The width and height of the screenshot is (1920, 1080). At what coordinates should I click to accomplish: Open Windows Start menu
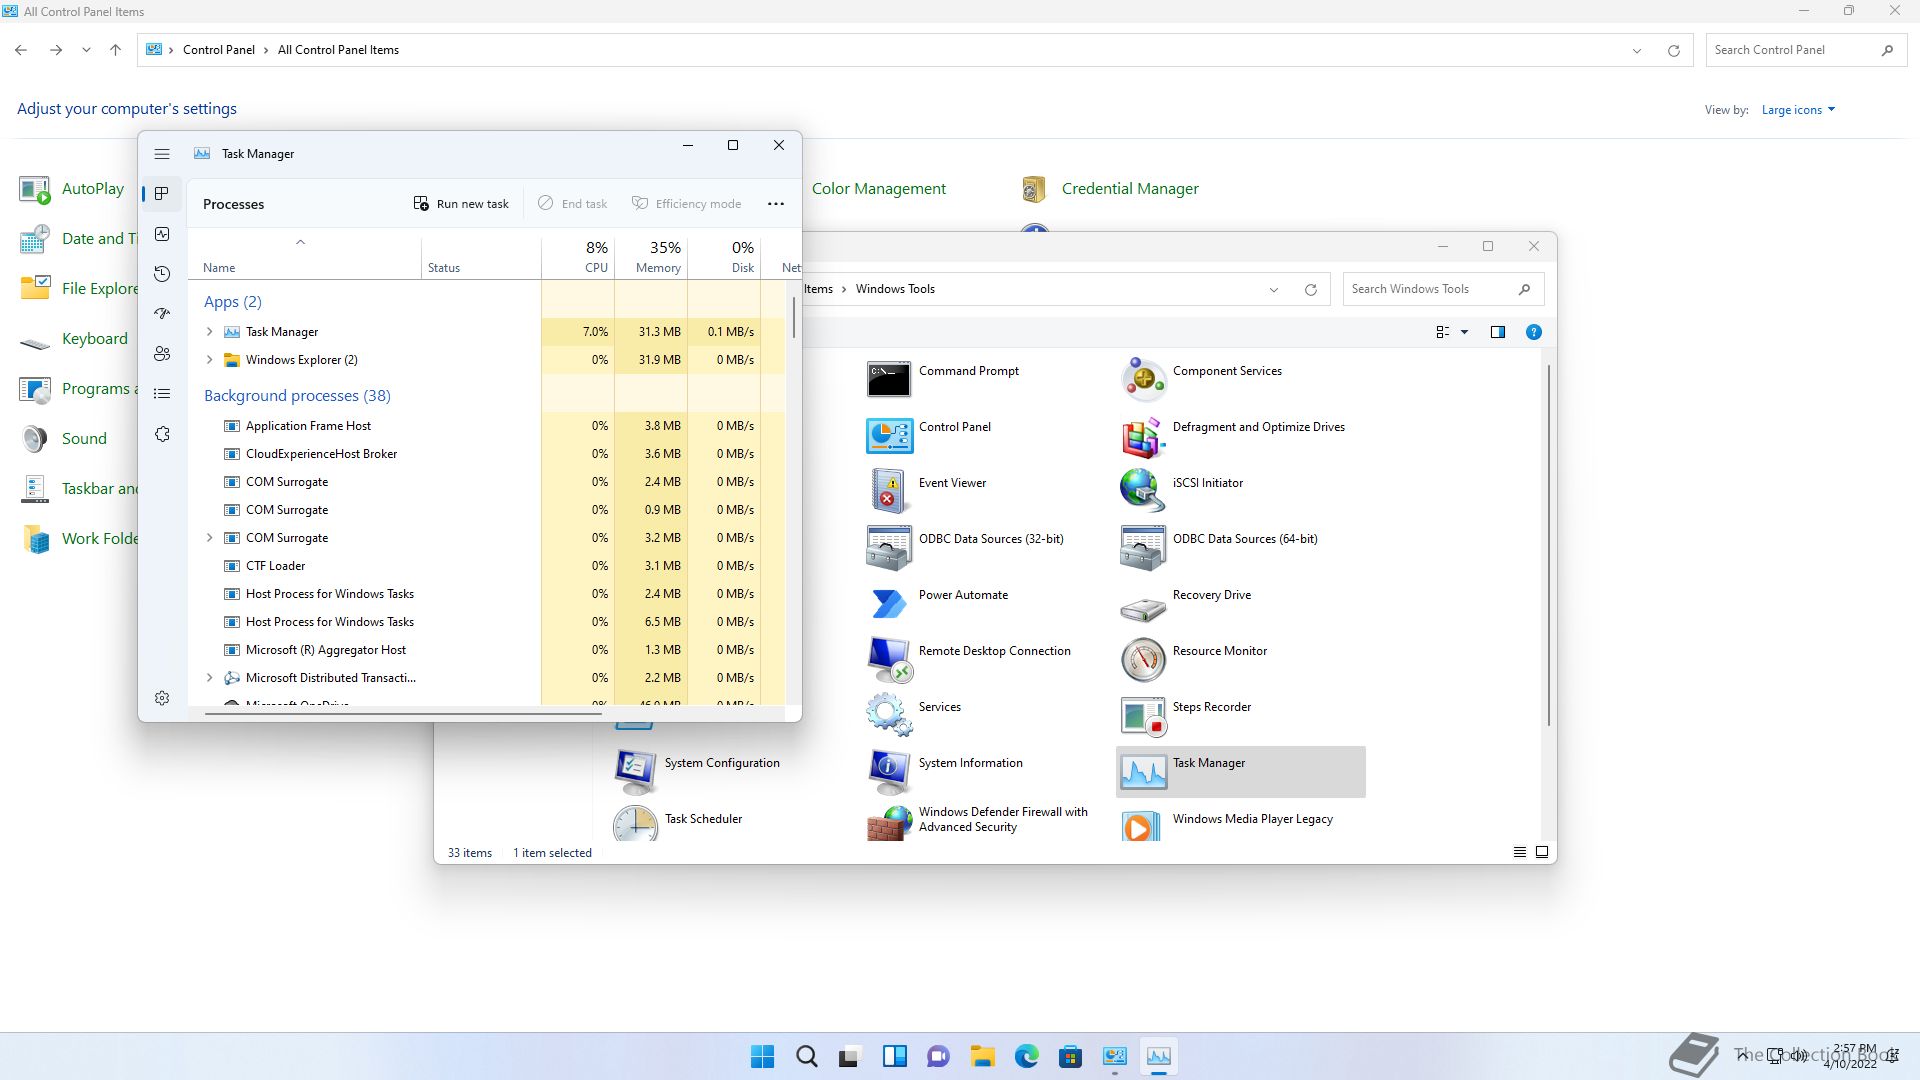tap(762, 1057)
